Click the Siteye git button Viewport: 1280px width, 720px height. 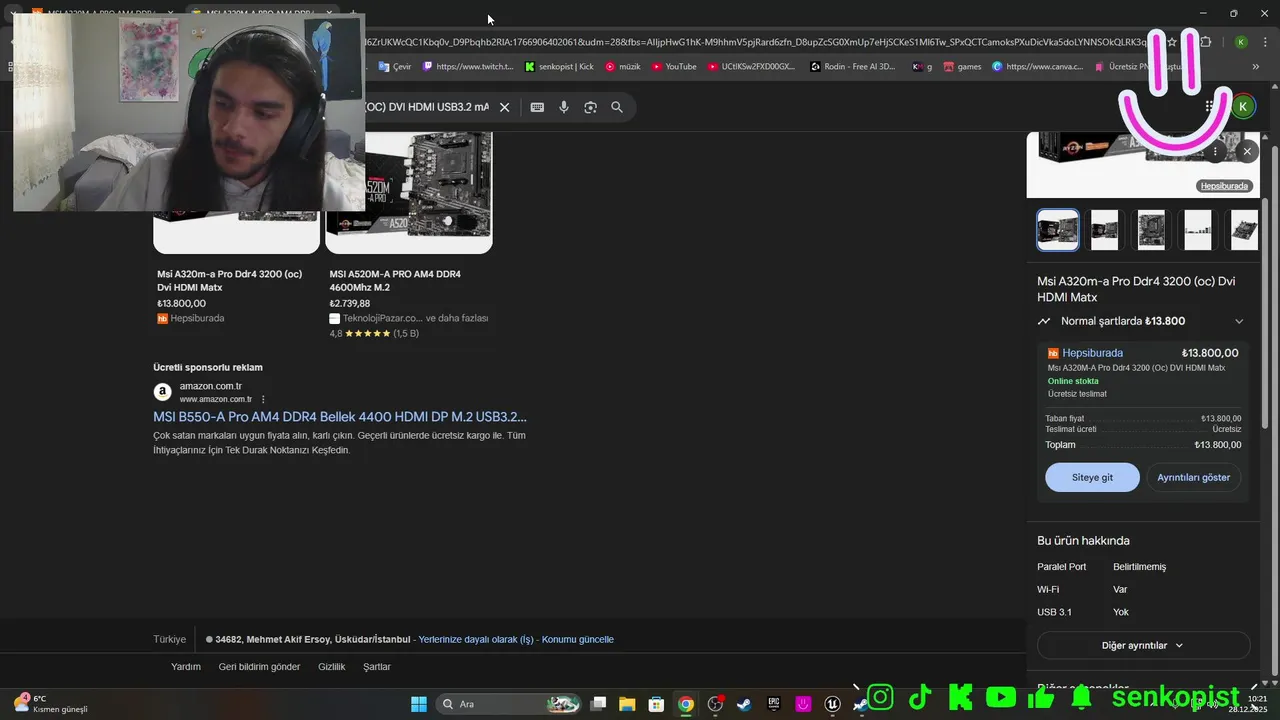1092,477
